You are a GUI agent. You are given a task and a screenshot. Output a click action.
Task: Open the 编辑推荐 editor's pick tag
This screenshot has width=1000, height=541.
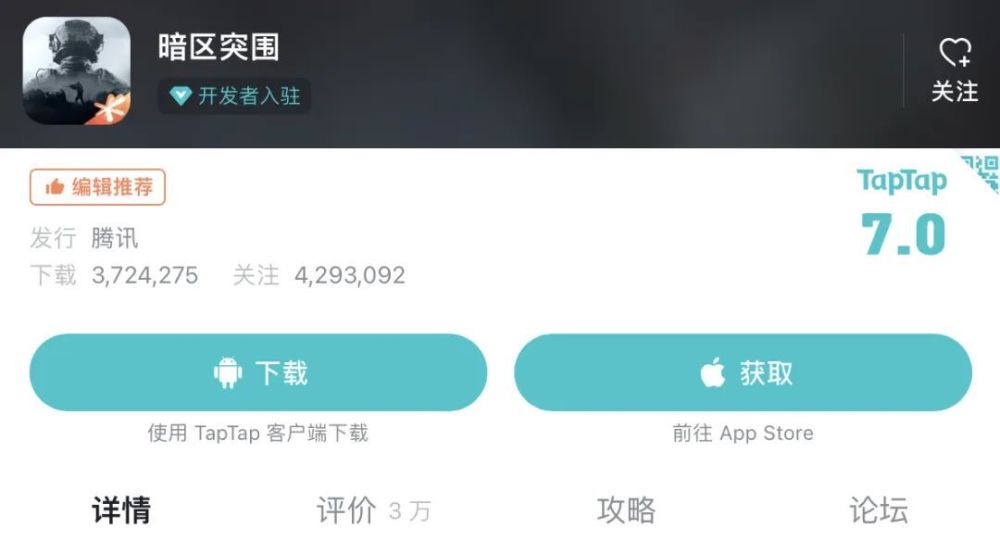98,187
